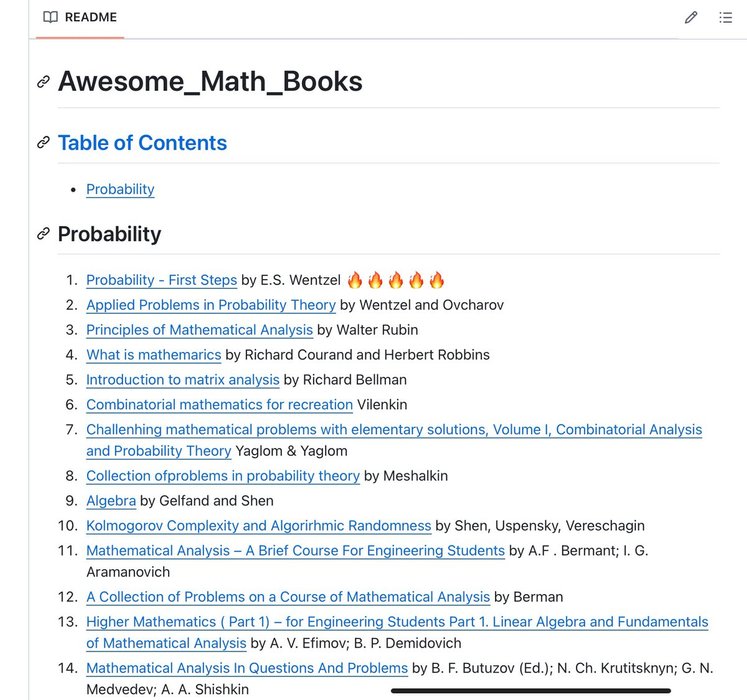Screen dimensions: 747x700
Task: Open Principles of Mathematical Analysis link
Action: (200, 330)
